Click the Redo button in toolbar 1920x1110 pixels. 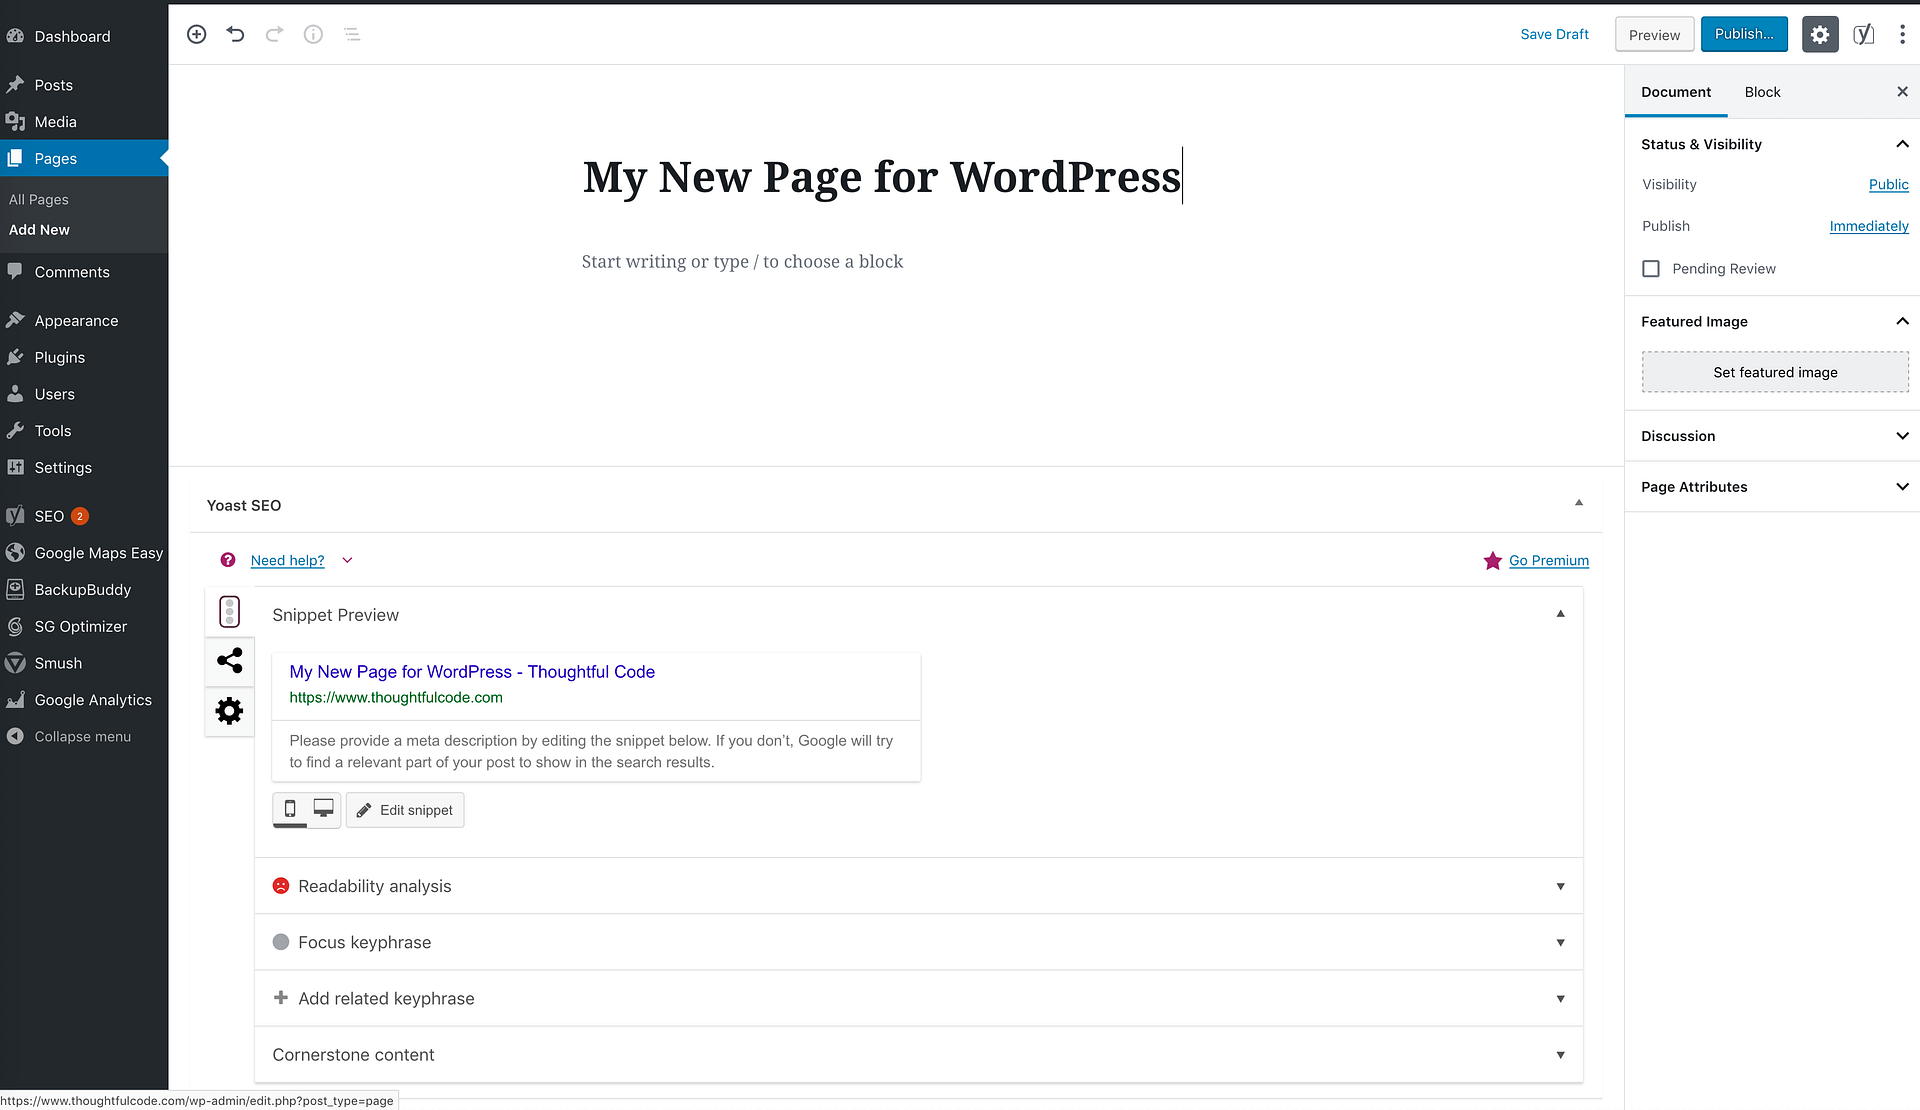pos(274,34)
